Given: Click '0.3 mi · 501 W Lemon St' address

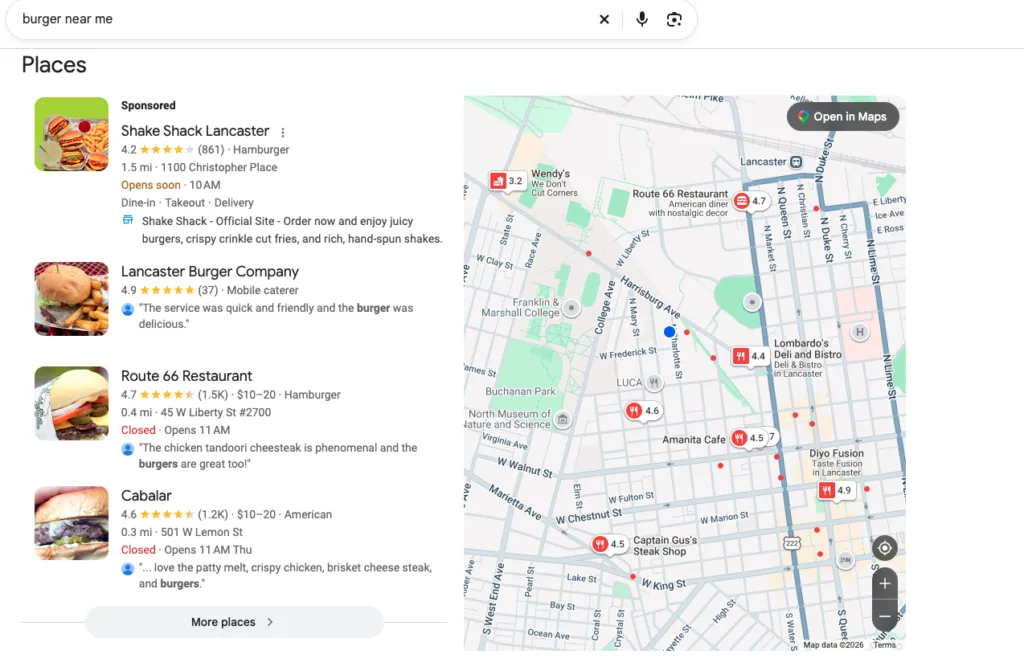Looking at the screenshot, I should (182, 532).
